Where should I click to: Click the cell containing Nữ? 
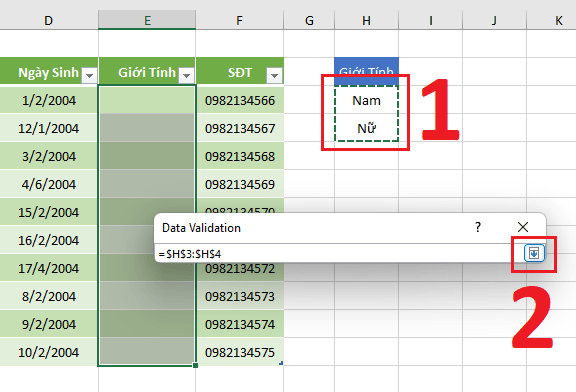367,128
